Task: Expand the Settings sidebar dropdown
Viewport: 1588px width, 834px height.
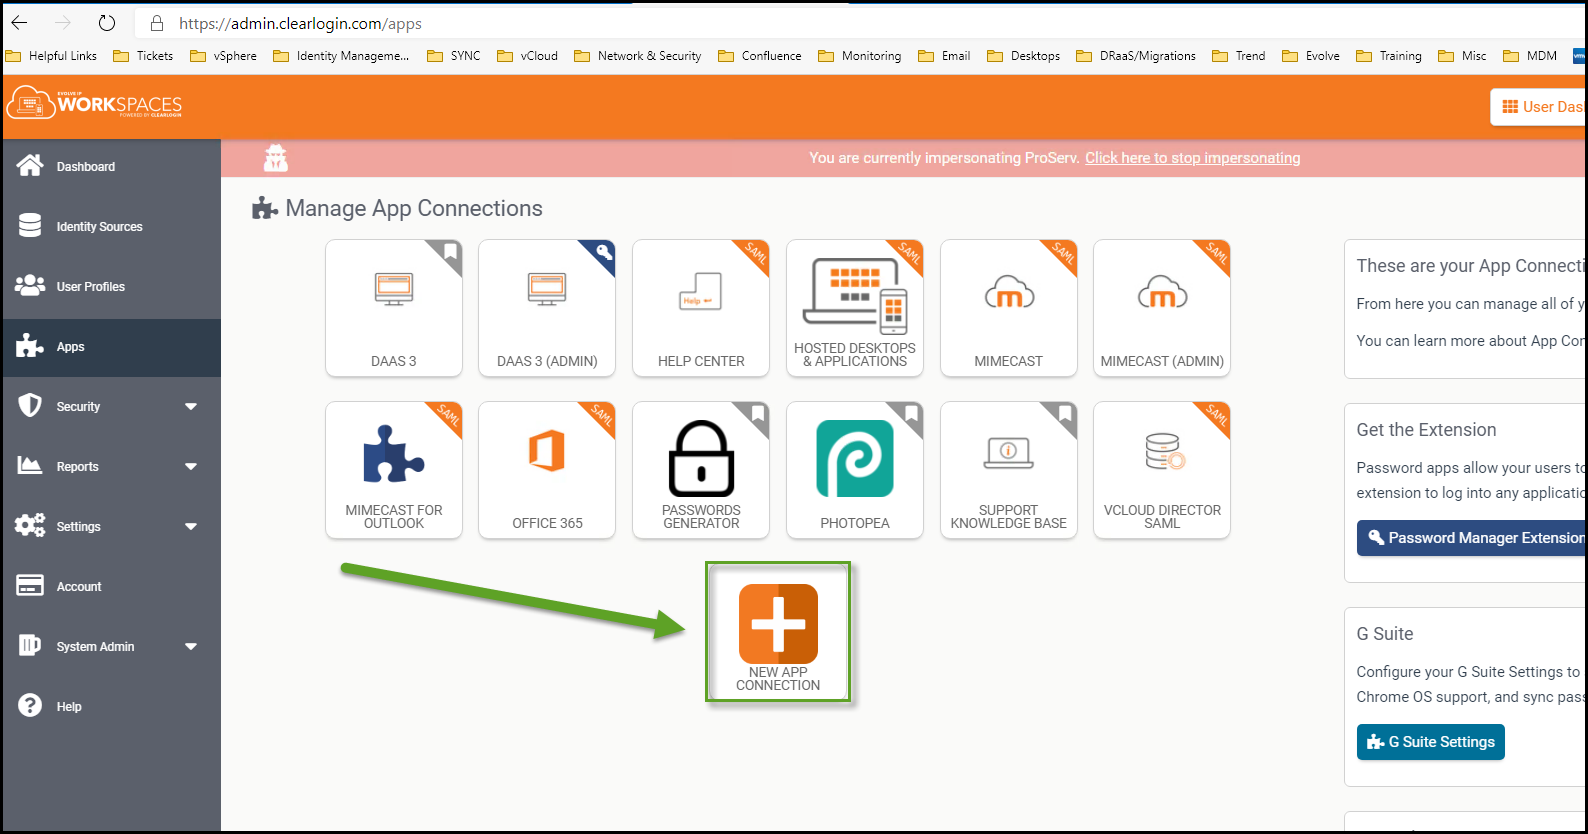Action: click(x=191, y=527)
